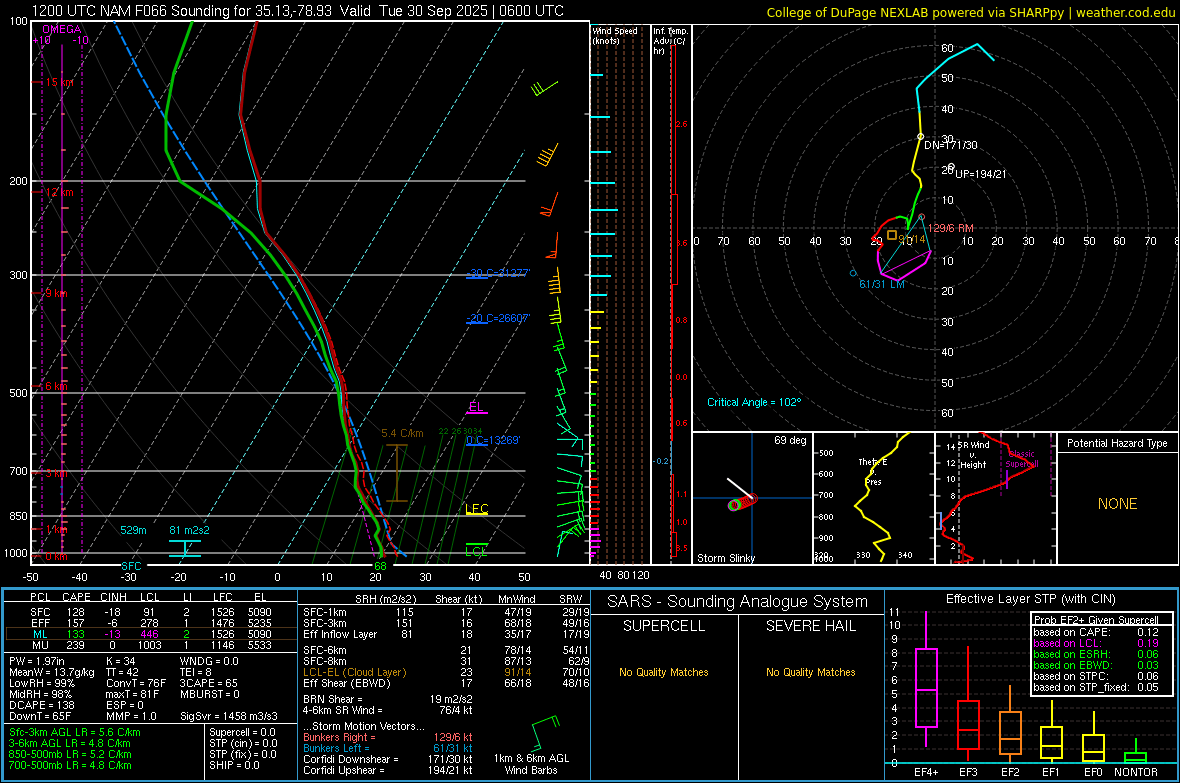Click the '5.4 C/km' lapse rate label

[402, 434]
